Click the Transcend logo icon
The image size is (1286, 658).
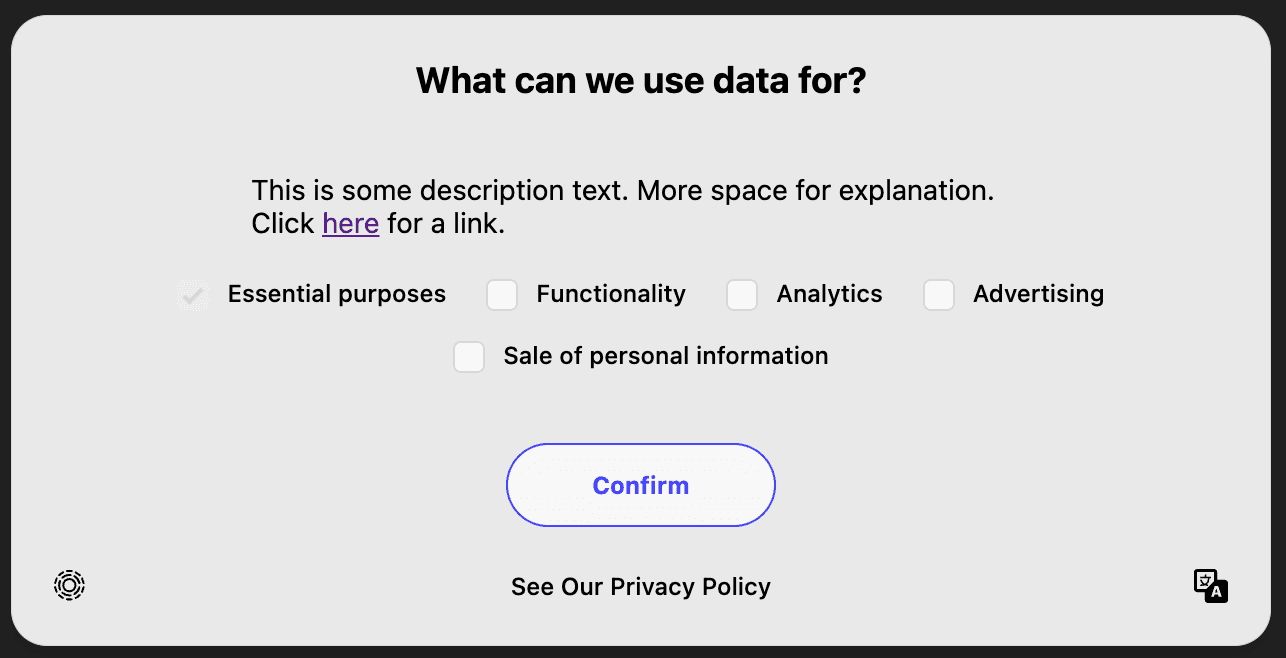click(x=69, y=585)
